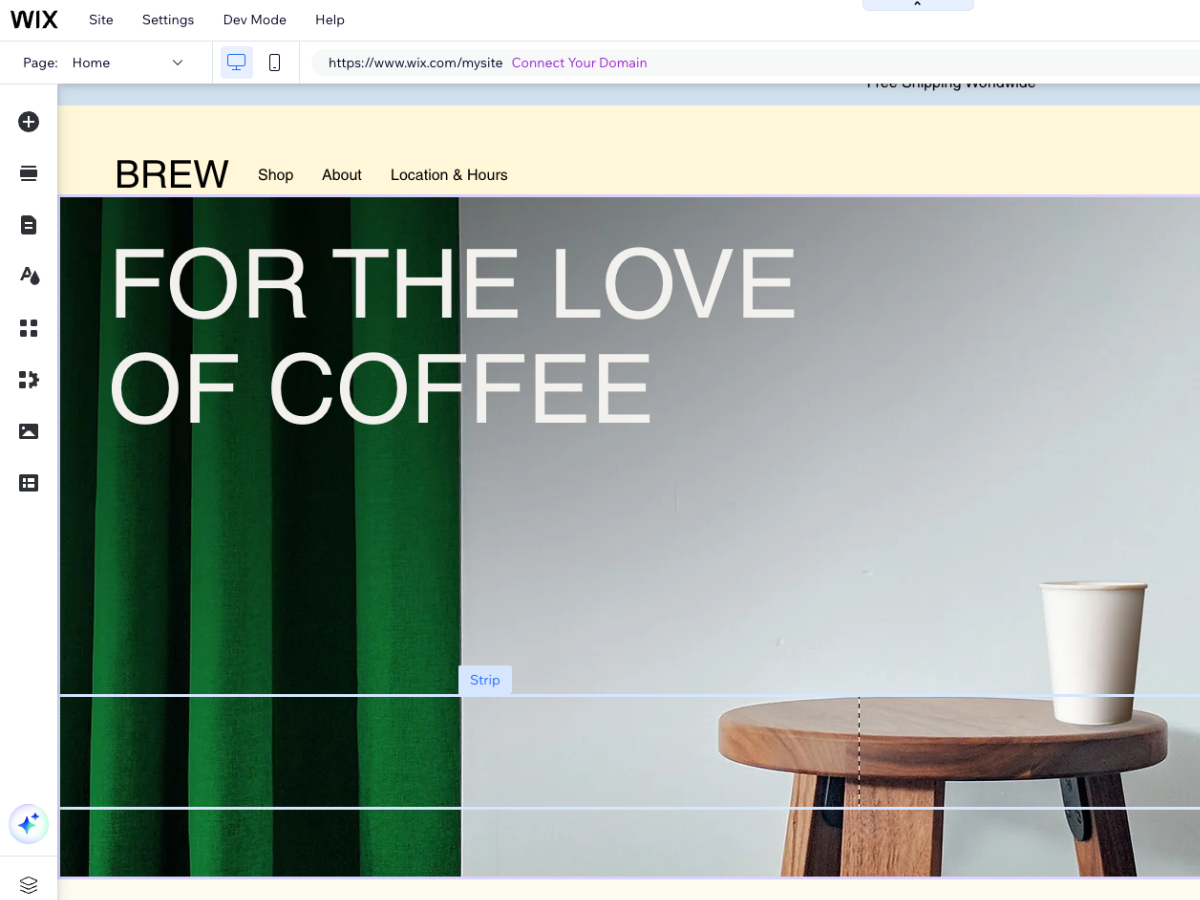
Task: Click the site URL text
Action: click(415, 62)
